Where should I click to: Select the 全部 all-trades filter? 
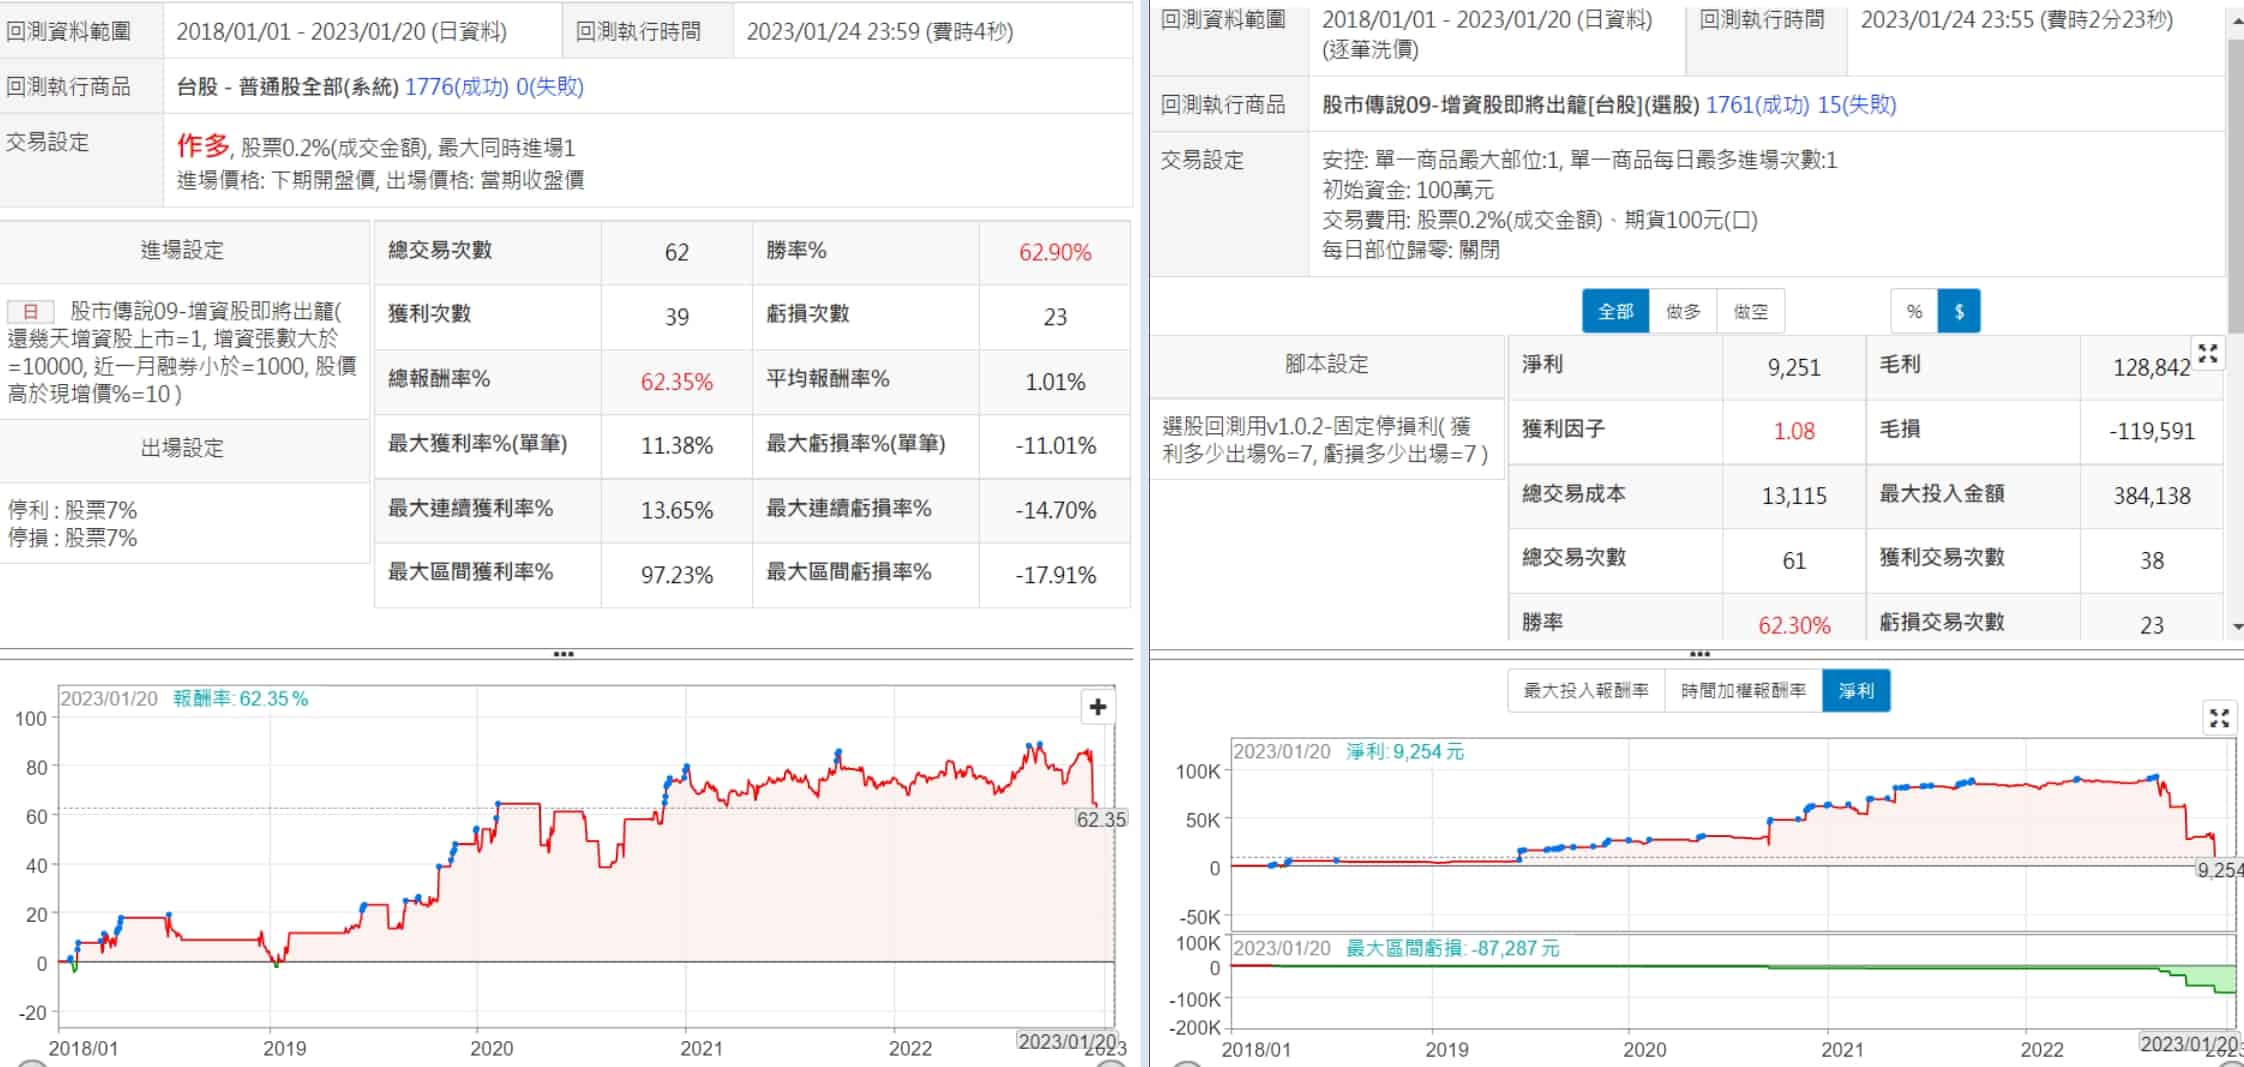click(1615, 312)
